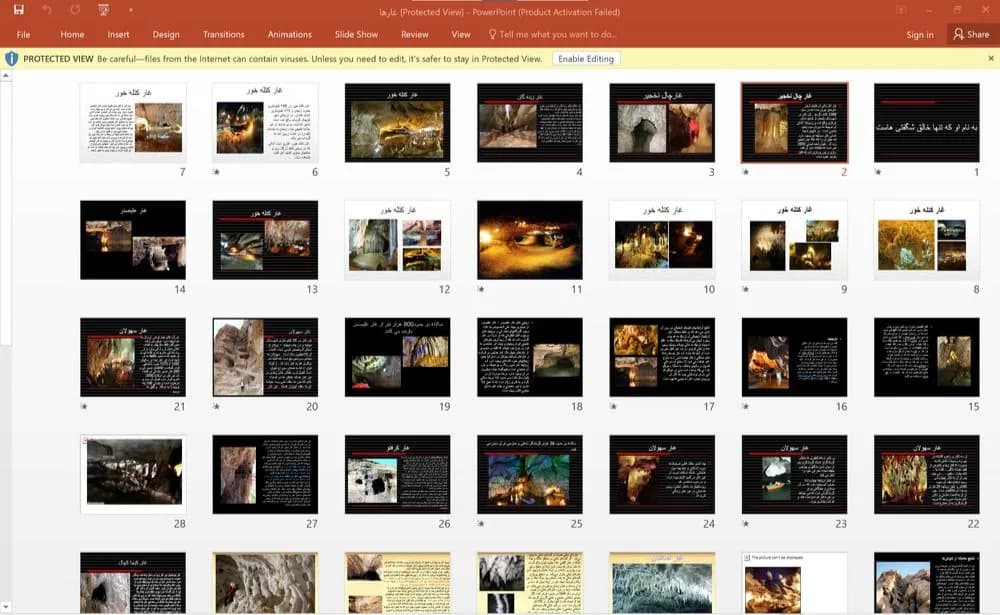Image resolution: width=1000 pixels, height=615 pixels.
Task: Click the animation star under slide 11
Action: point(481,289)
